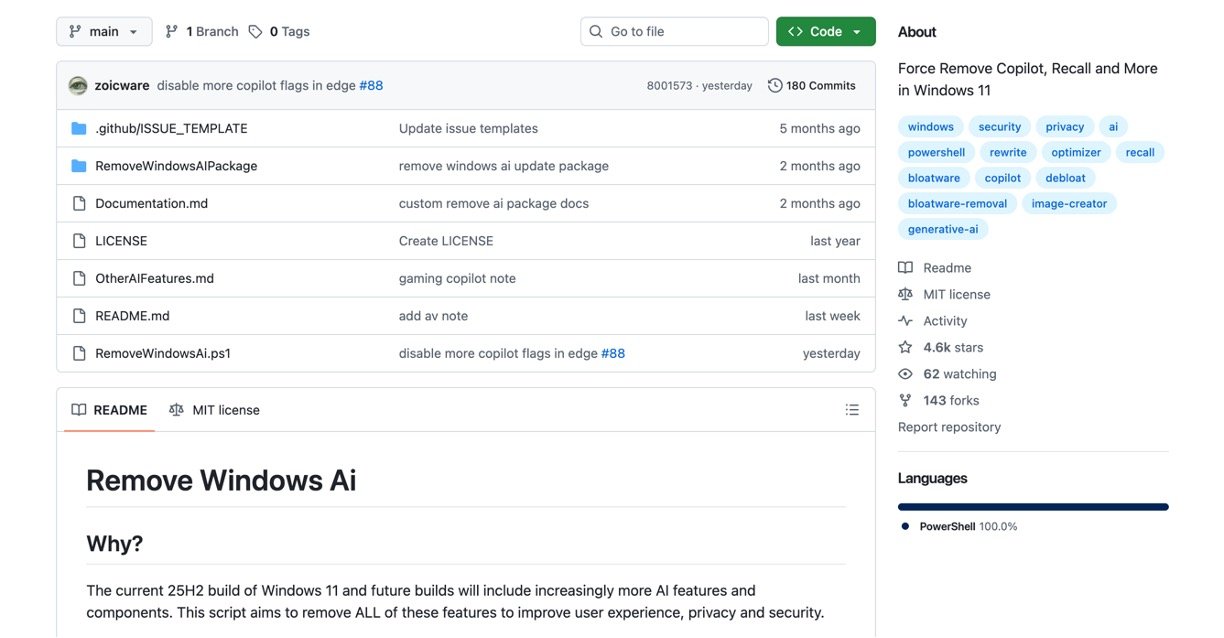Open the LICENSE file
This screenshot has width=1224, height=638.
(x=121, y=241)
